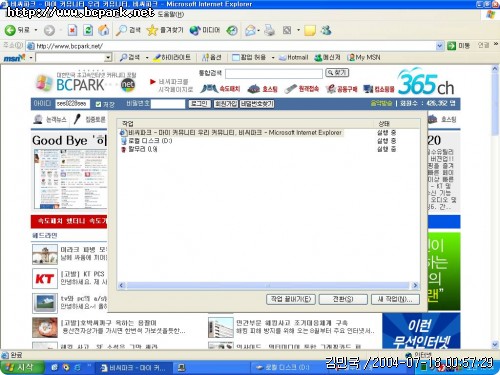Refresh the page with the green refresh icon
The image size is (500, 375).
(88, 31)
